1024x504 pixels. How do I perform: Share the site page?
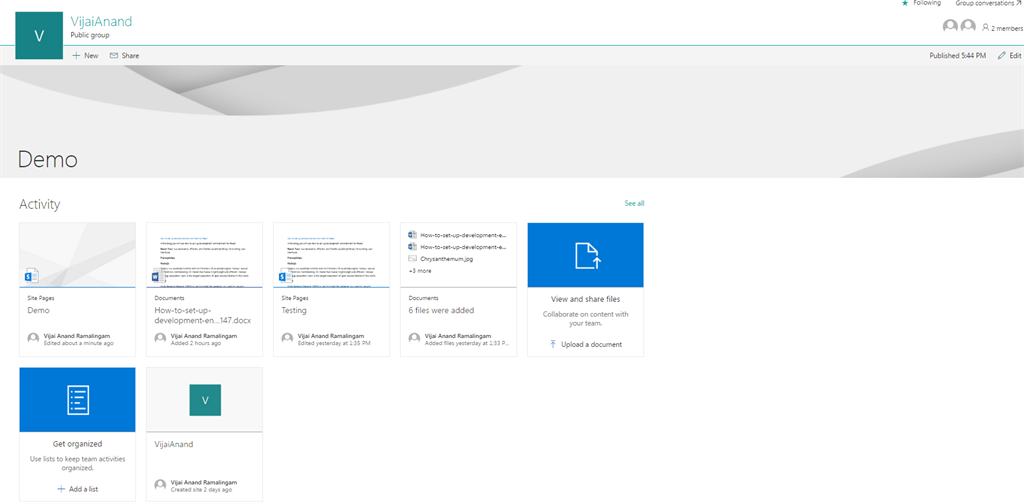pos(124,55)
